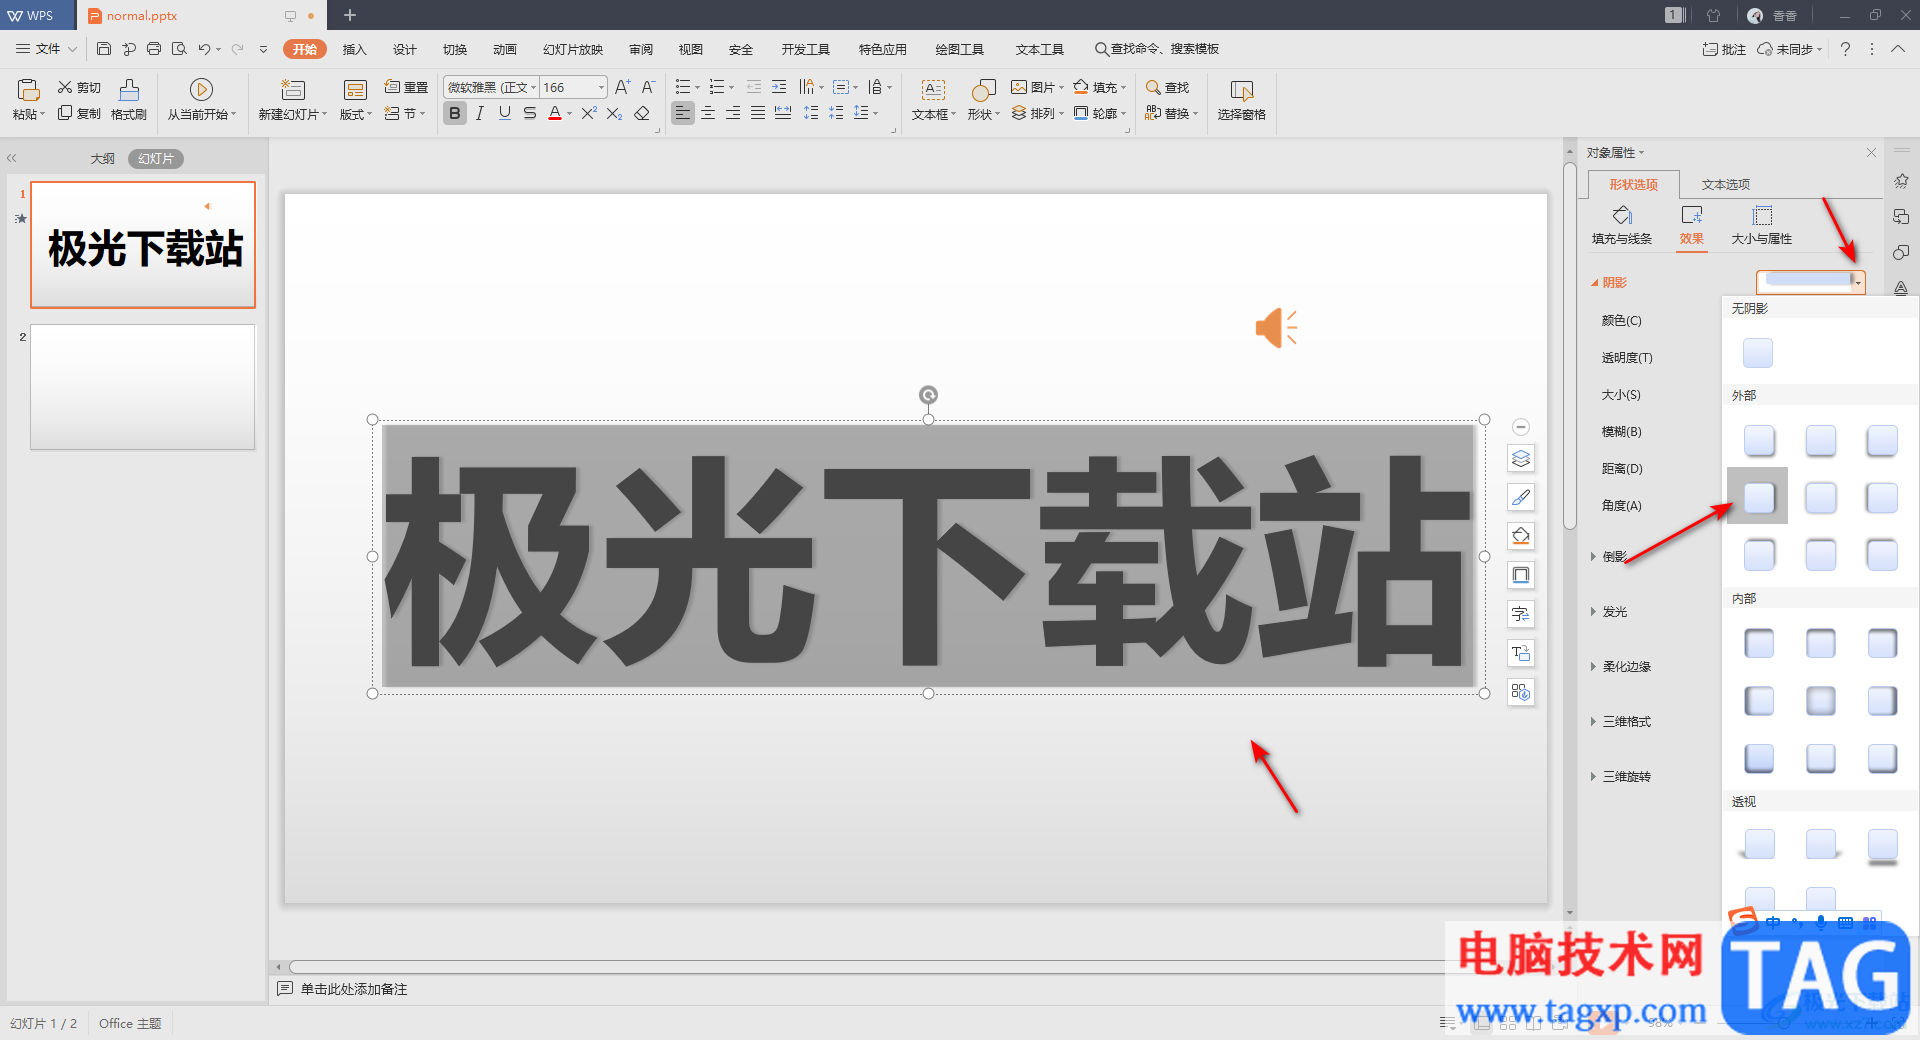
Task: Click to add notes below slide
Action: click(354, 989)
